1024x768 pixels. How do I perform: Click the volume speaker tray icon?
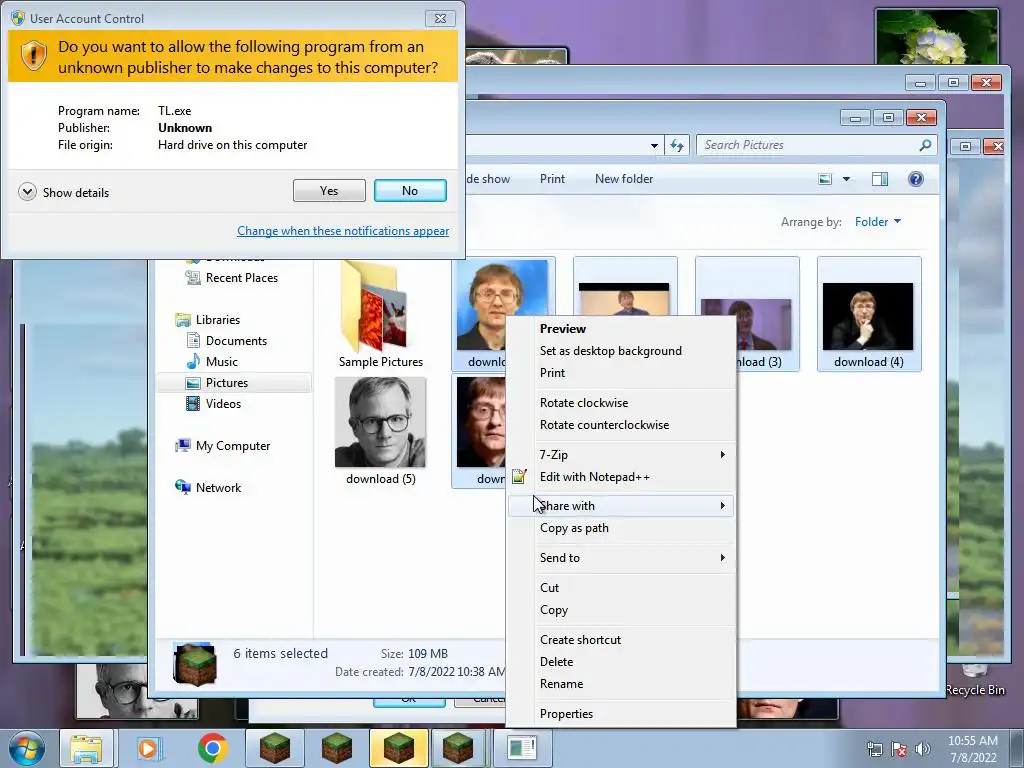(x=922, y=749)
